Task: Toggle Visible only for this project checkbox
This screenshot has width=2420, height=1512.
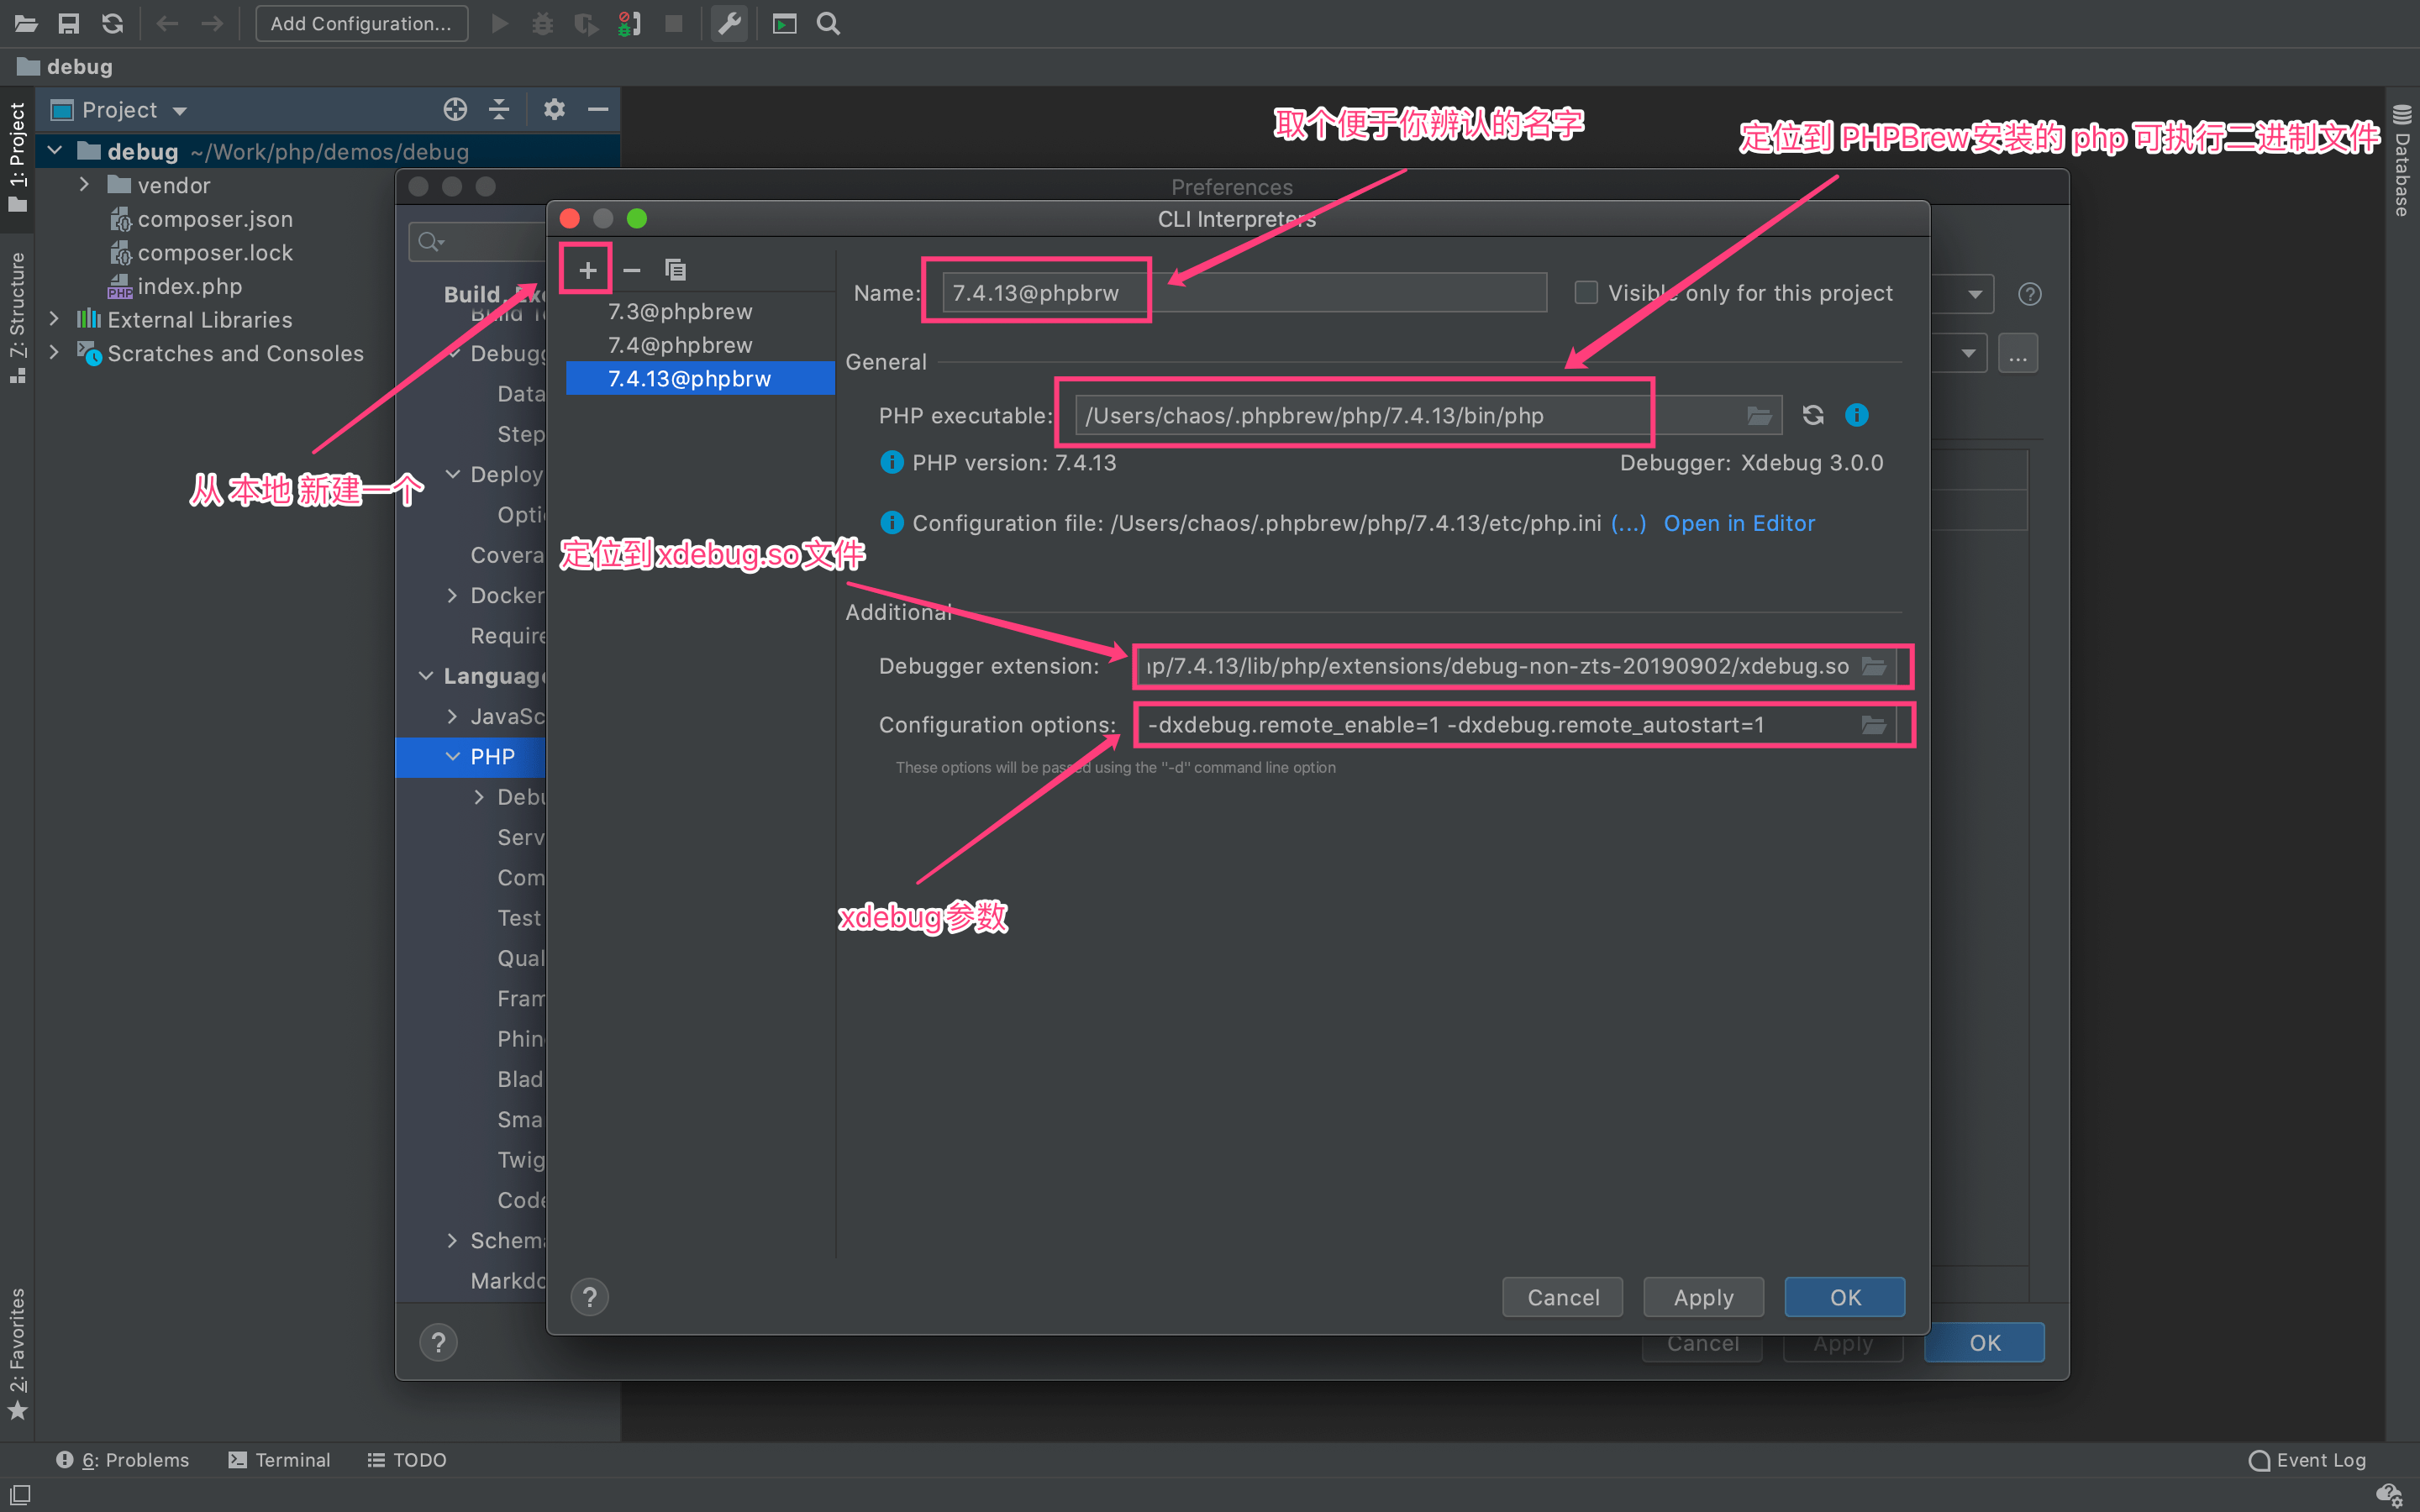Action: [x=1584, y=292]
